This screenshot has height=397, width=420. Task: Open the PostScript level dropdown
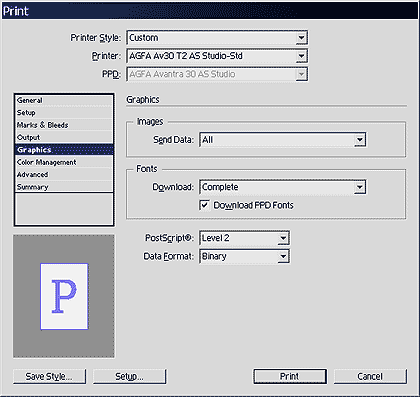244,238
